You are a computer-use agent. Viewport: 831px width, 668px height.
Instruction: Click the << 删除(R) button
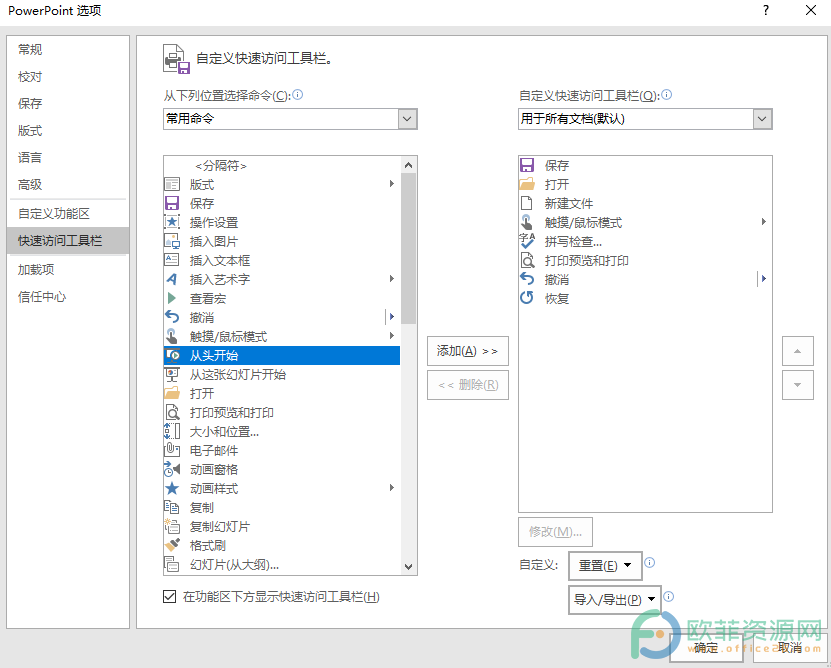click(468, 385)
